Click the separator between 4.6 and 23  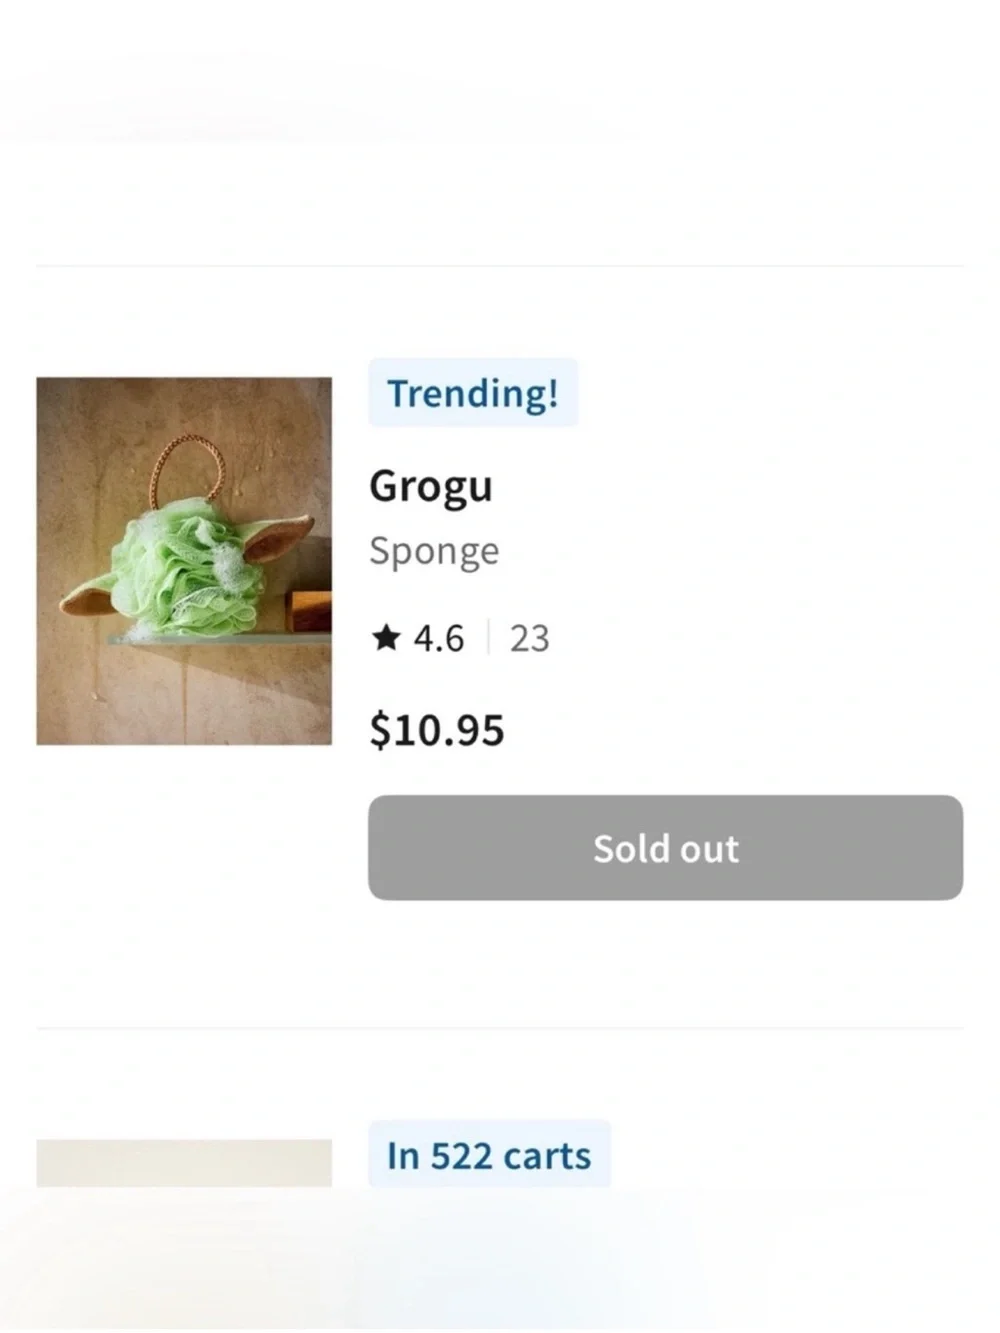(488, 637)
